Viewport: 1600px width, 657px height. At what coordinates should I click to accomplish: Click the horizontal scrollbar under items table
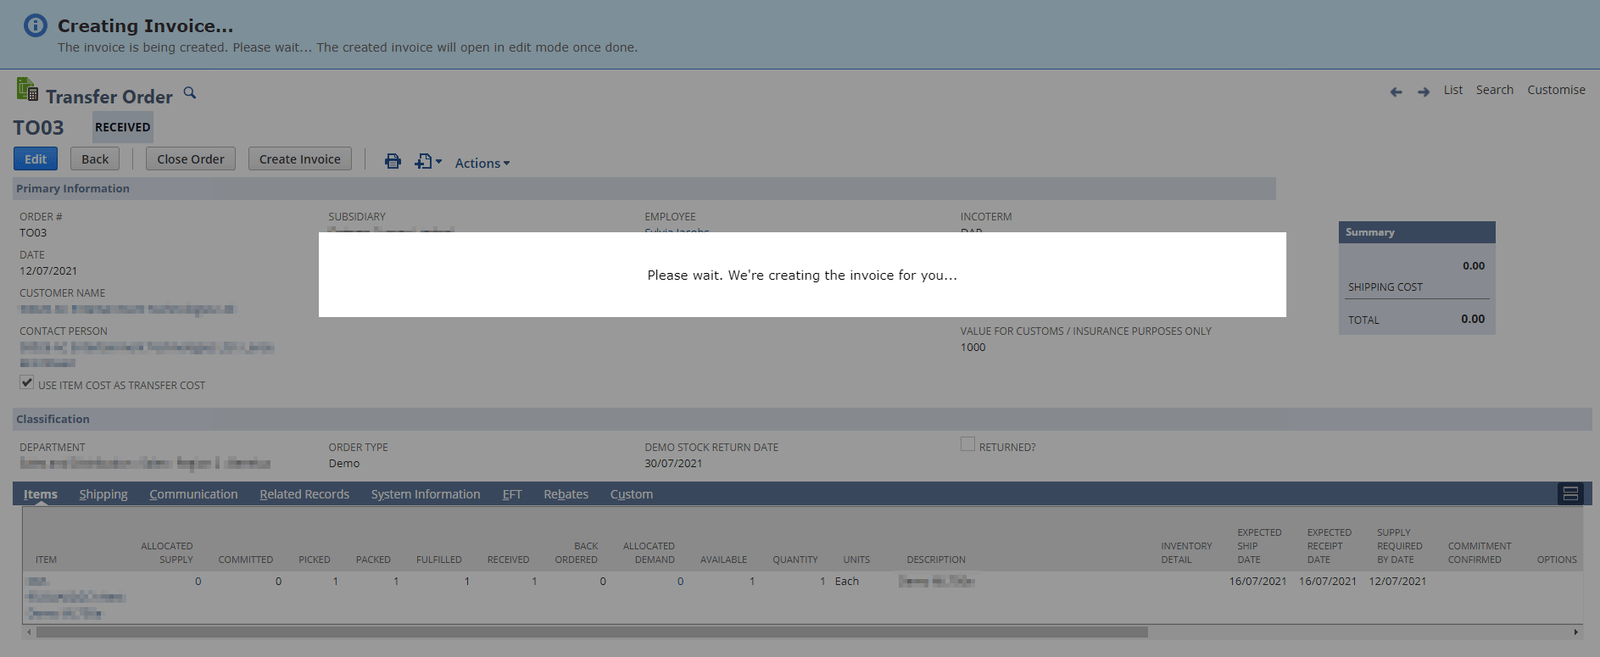point(590,632)
